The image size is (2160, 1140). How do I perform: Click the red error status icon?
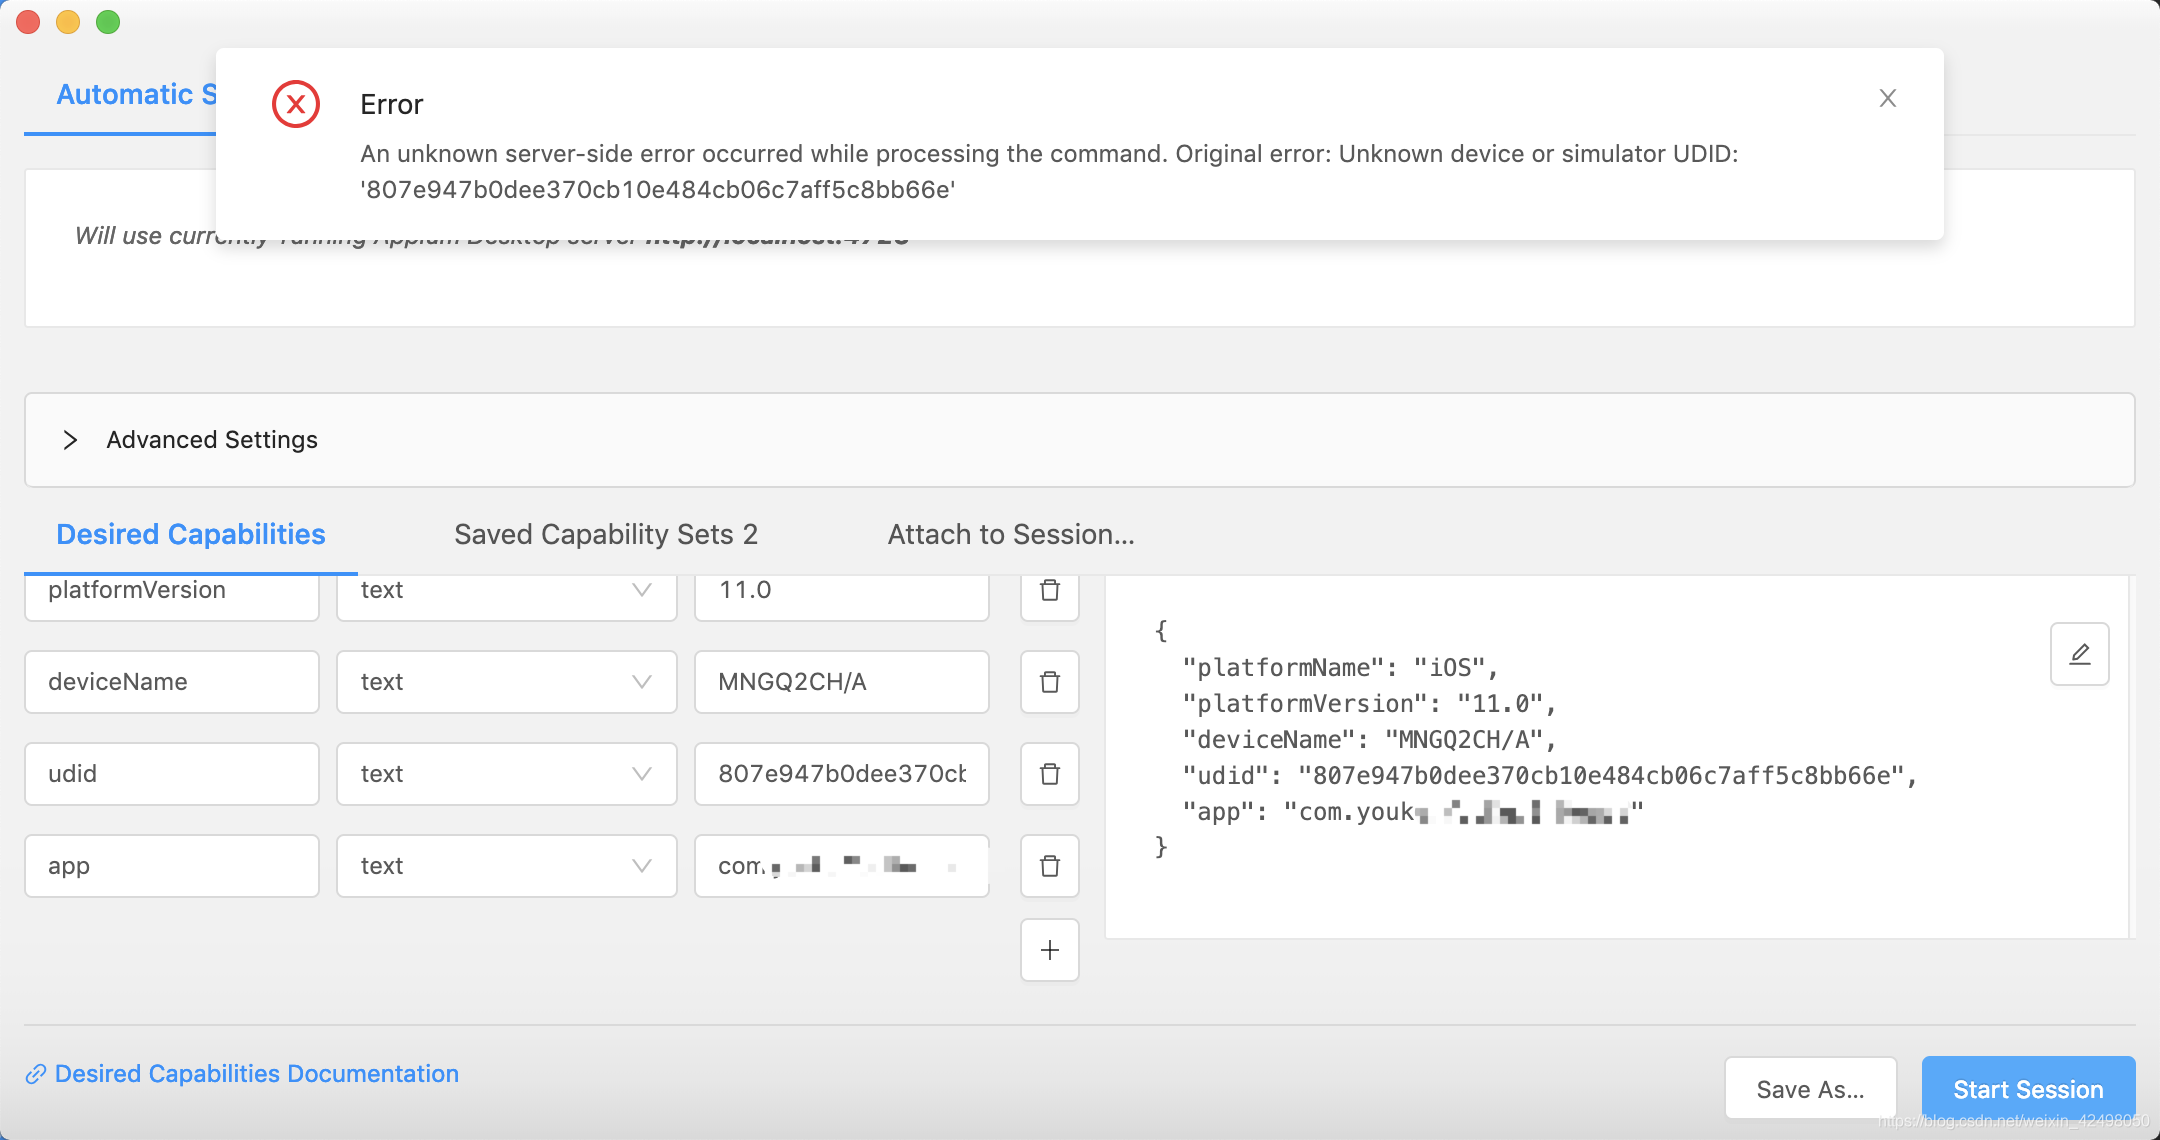[296, 104]
